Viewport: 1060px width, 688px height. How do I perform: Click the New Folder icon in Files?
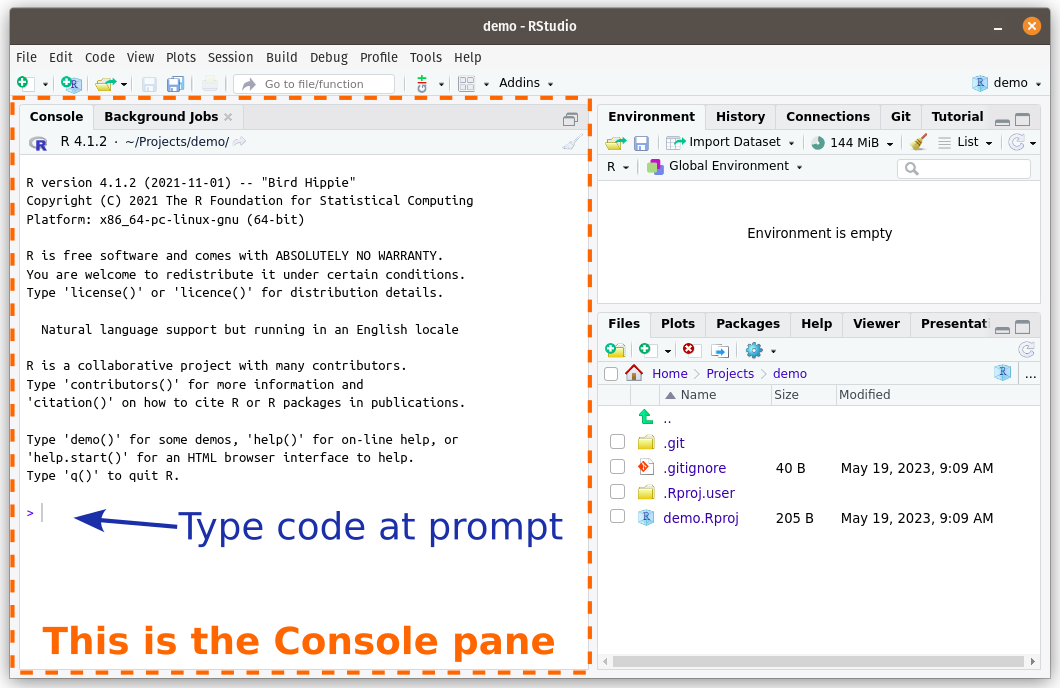point(615,350)
